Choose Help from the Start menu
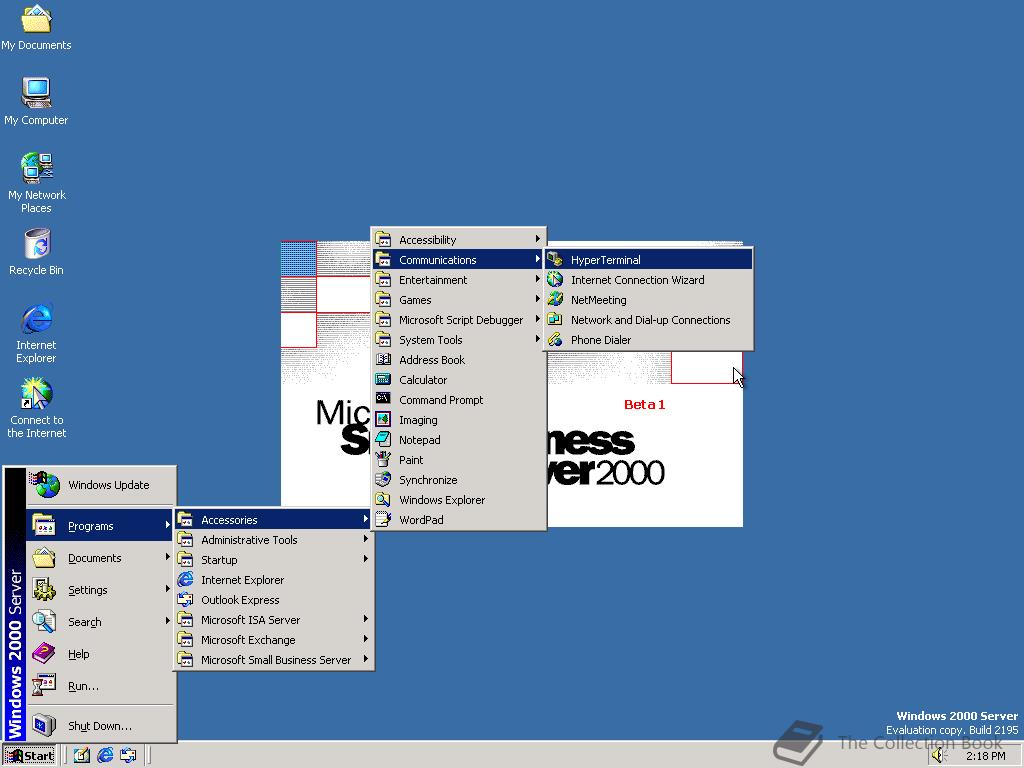Viewport: 1024px width, 768px height. coord(101,654)
